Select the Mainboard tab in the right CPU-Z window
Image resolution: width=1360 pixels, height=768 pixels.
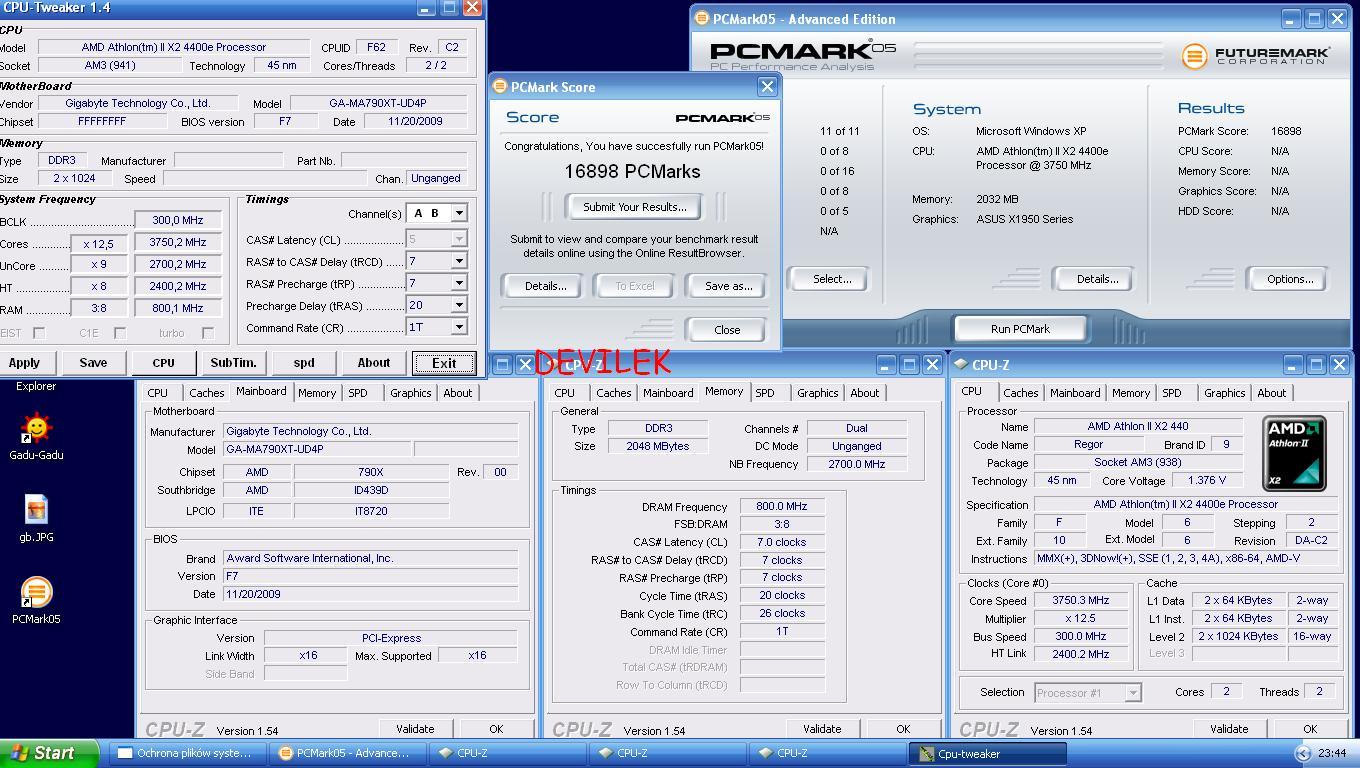point(1075,393)
